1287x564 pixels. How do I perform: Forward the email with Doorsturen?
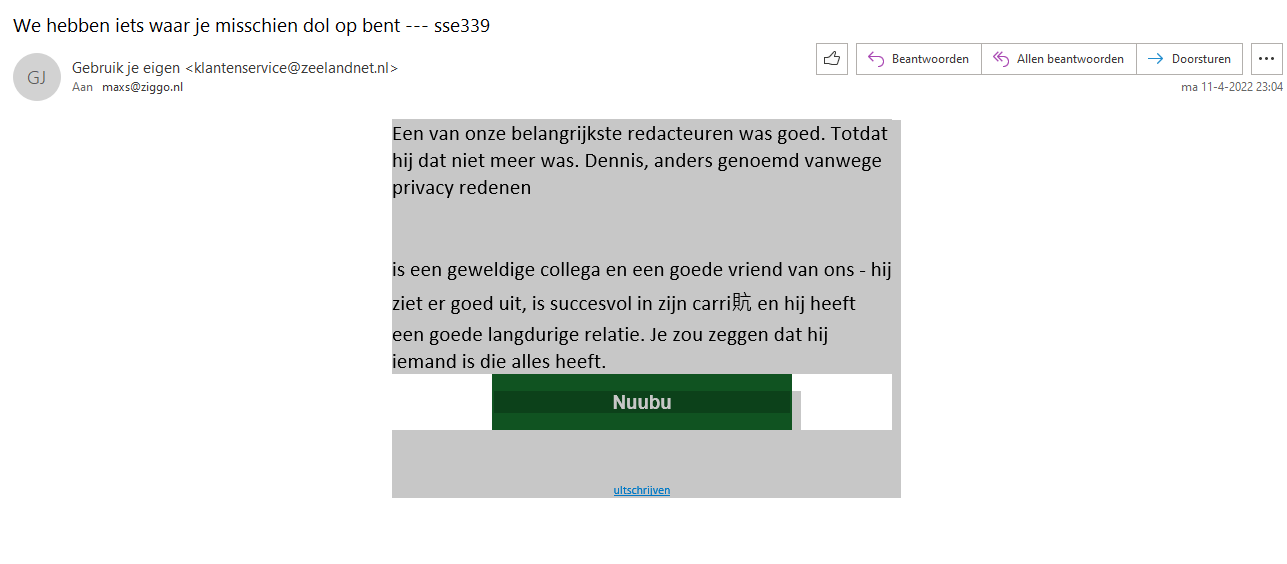pyautogui.click(x=1190, y=59)
